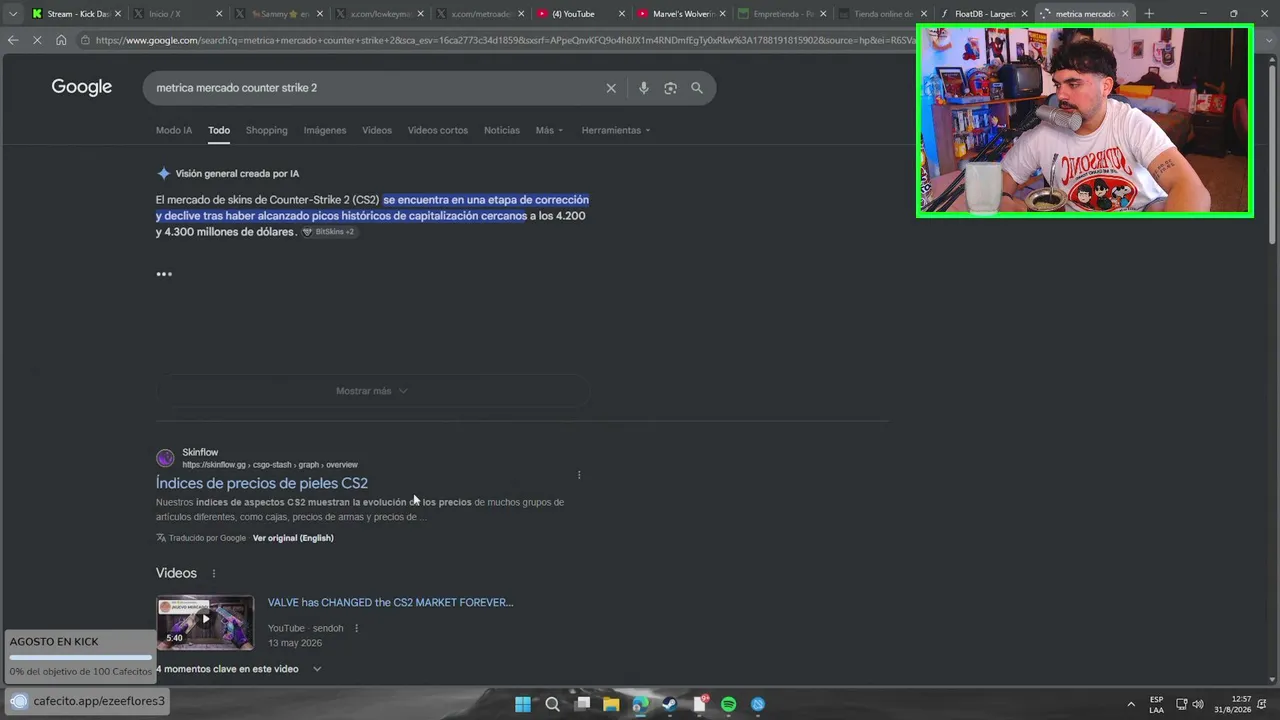
Task: Open Task View on the taskbar
Action: (x=582, y=704)
